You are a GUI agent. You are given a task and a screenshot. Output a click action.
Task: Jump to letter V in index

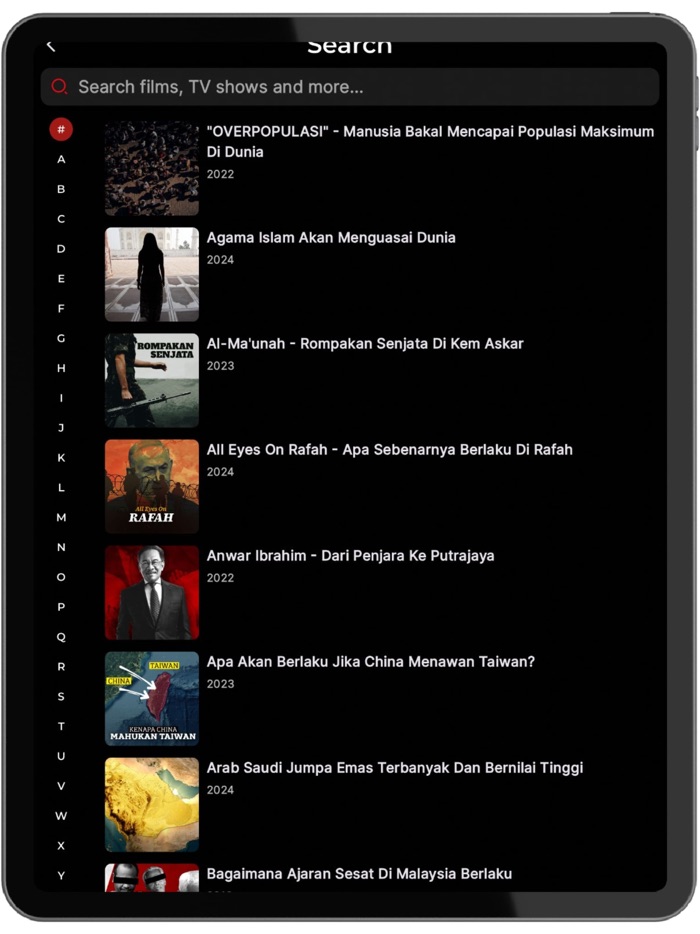[61, 786]
